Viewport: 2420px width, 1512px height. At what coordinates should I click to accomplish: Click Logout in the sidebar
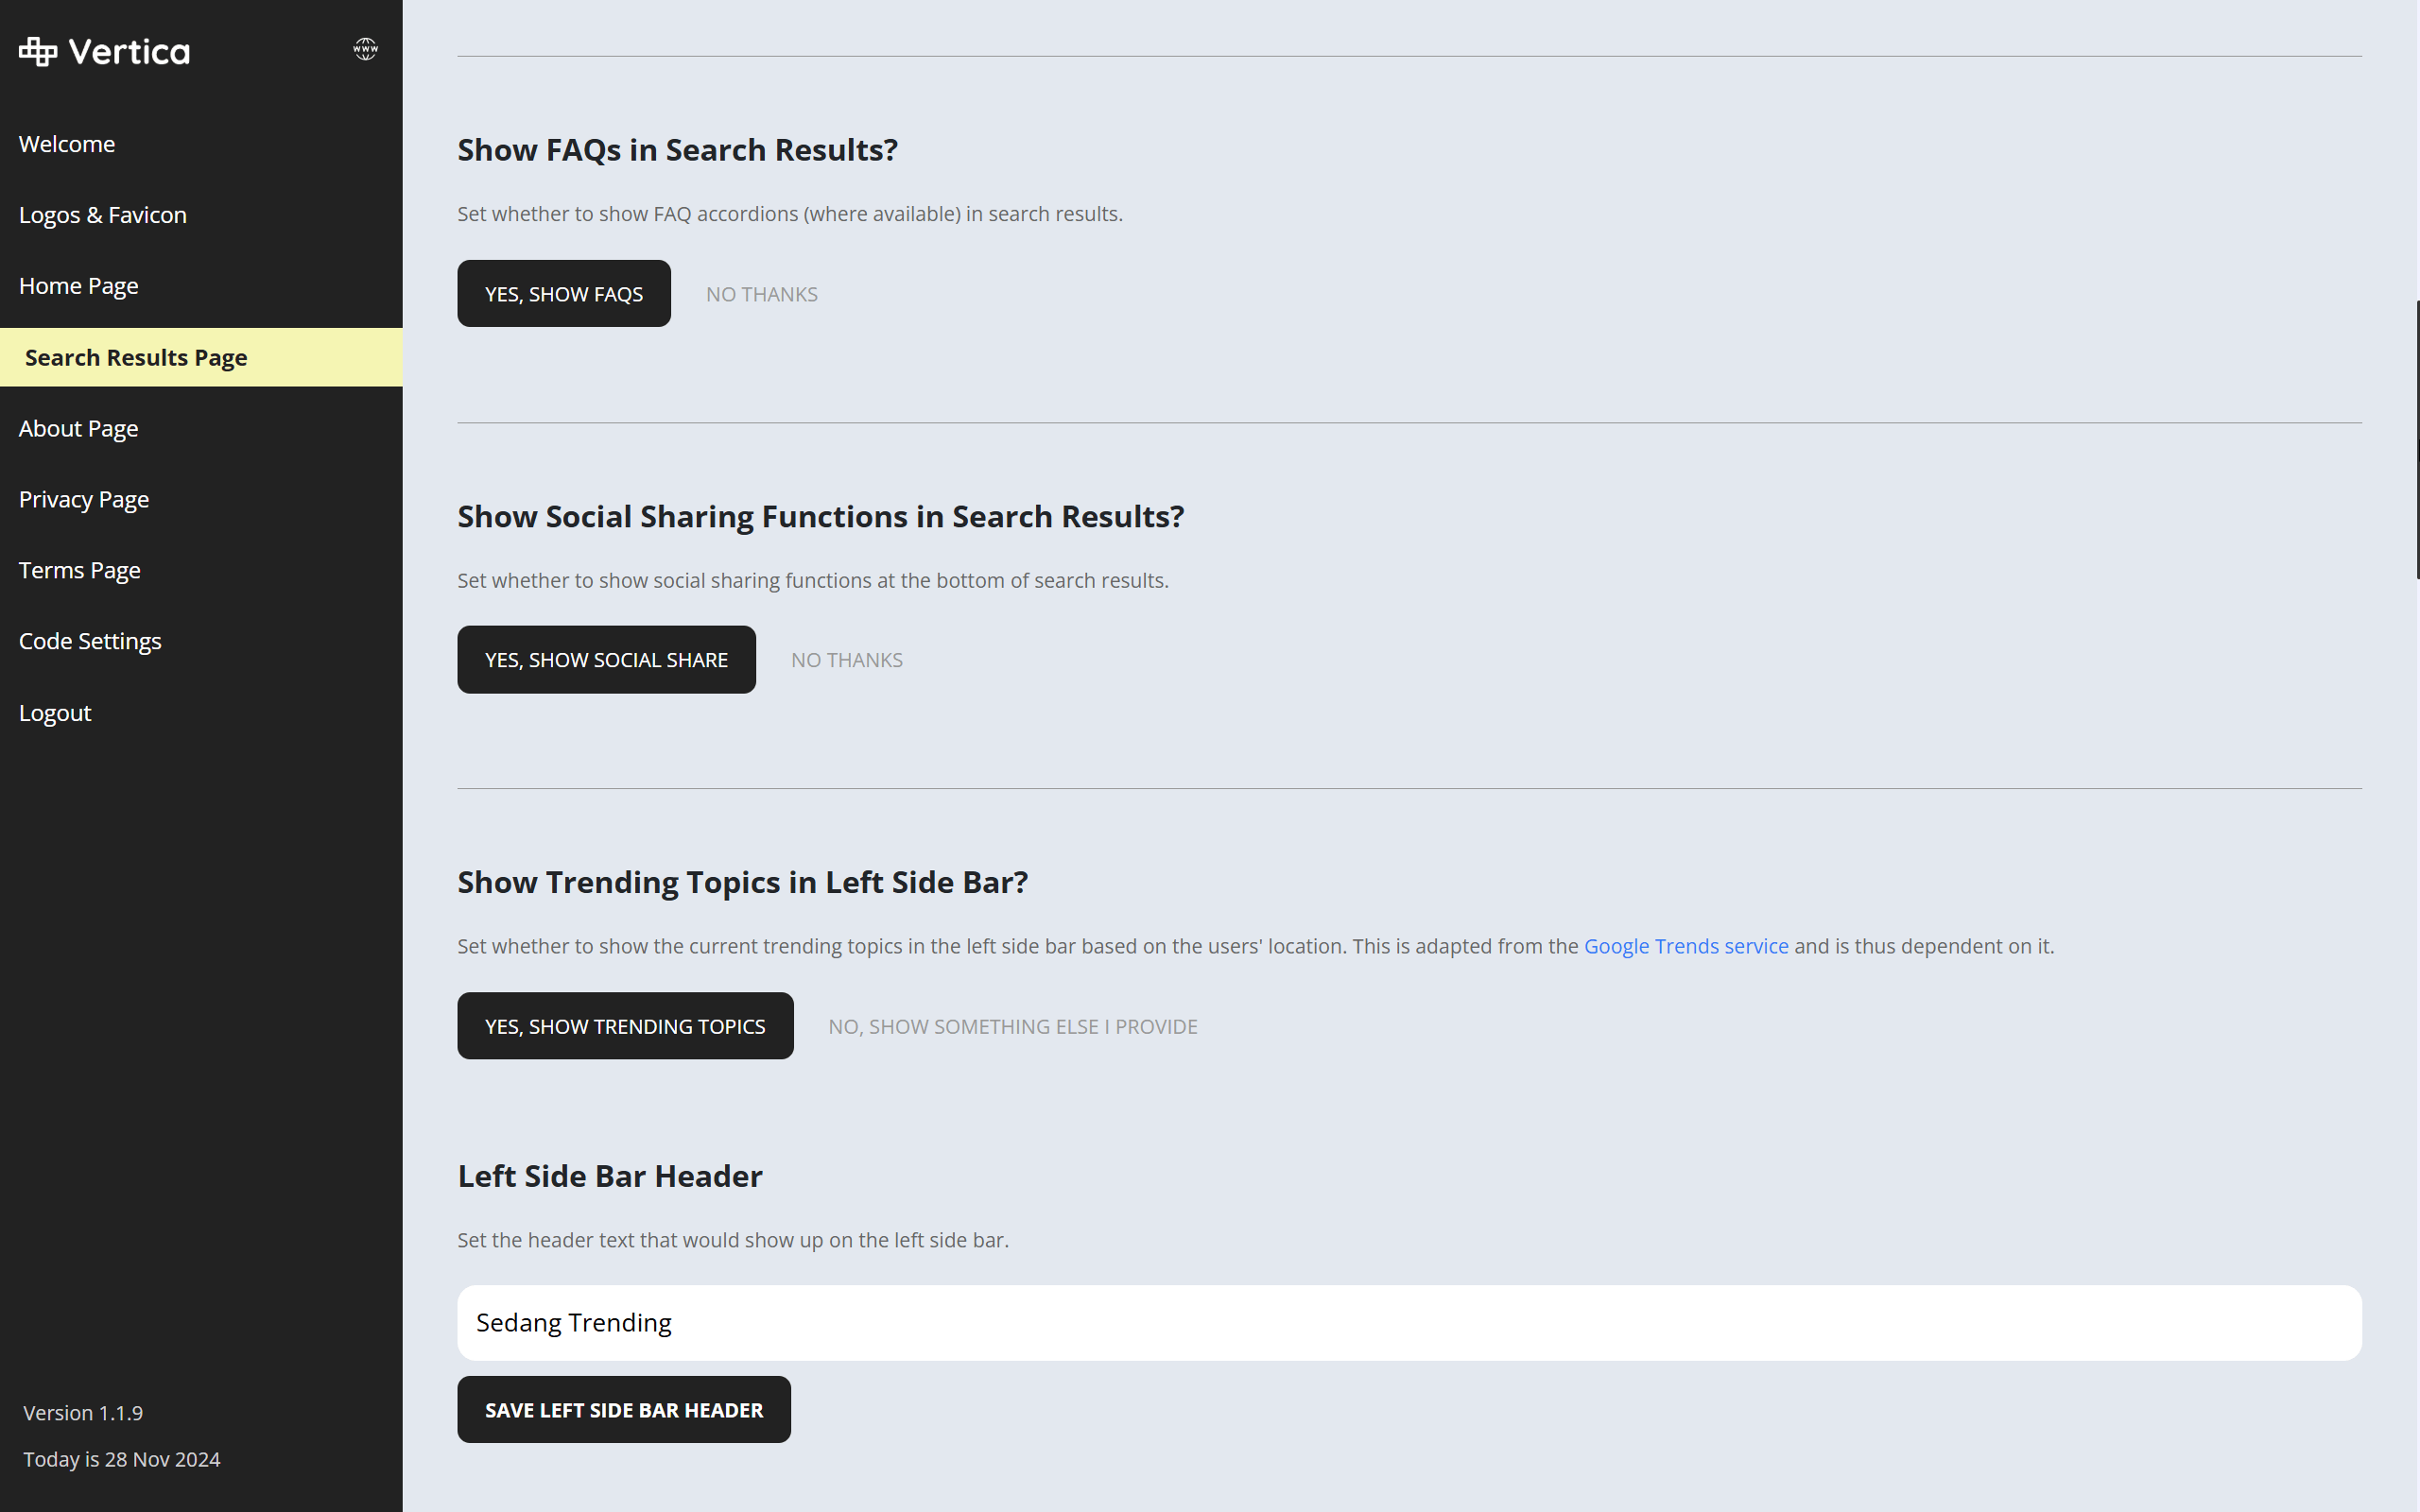tap(55, 713)
